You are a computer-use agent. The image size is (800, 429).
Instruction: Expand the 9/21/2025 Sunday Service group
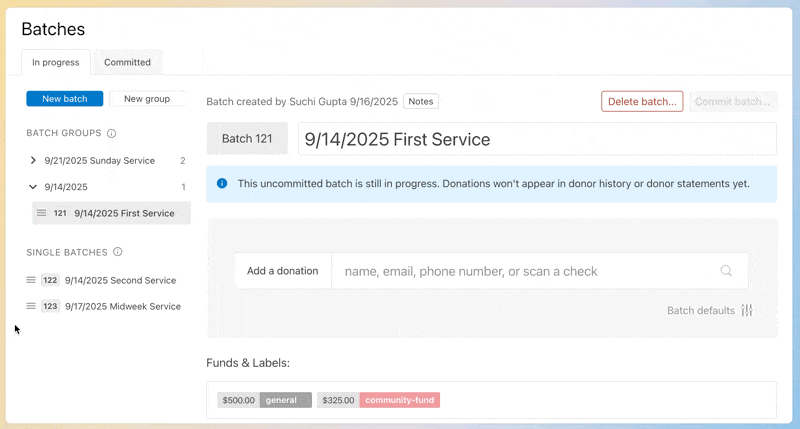tap(33, 160)
